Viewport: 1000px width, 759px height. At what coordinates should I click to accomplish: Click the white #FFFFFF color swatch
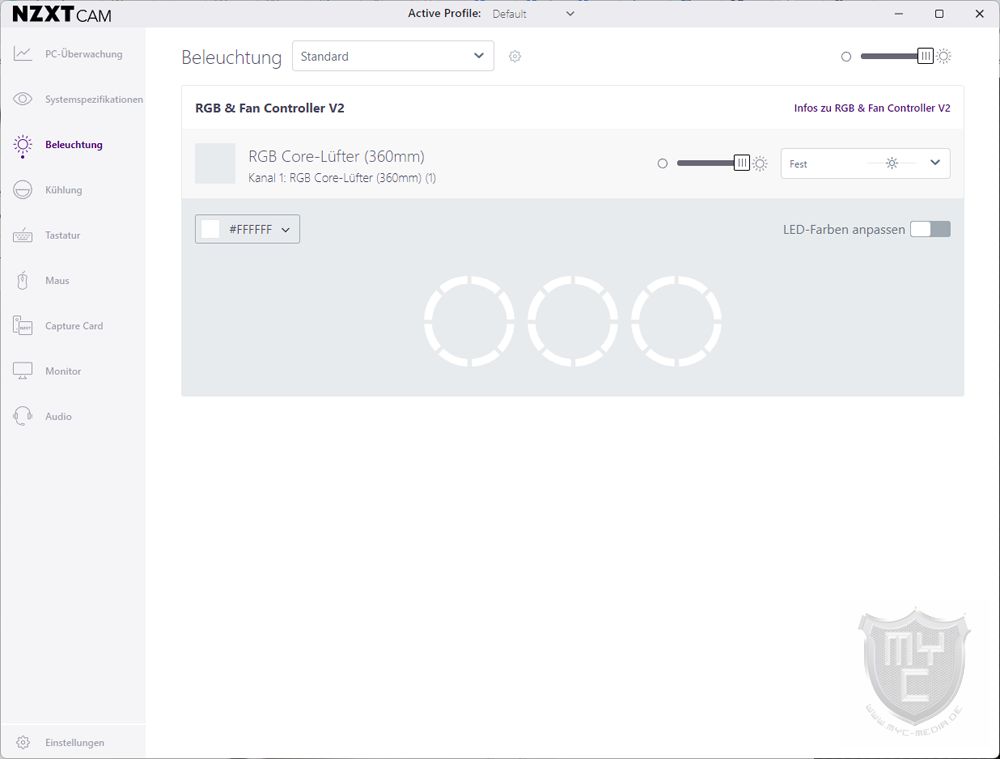(x=210, y=229)
